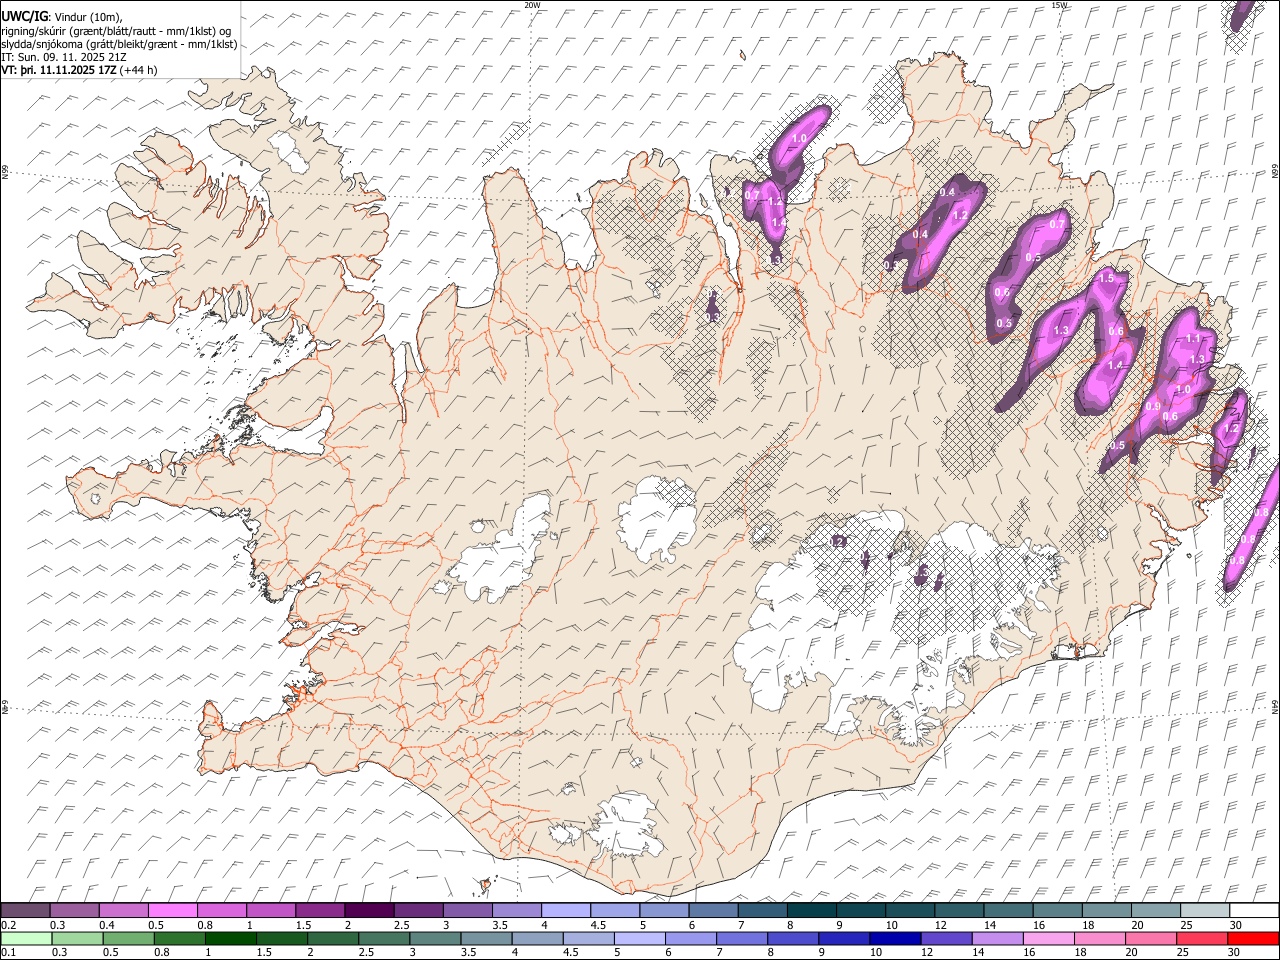Click the rigning/skúrir legend description line

tap(116, 30)
